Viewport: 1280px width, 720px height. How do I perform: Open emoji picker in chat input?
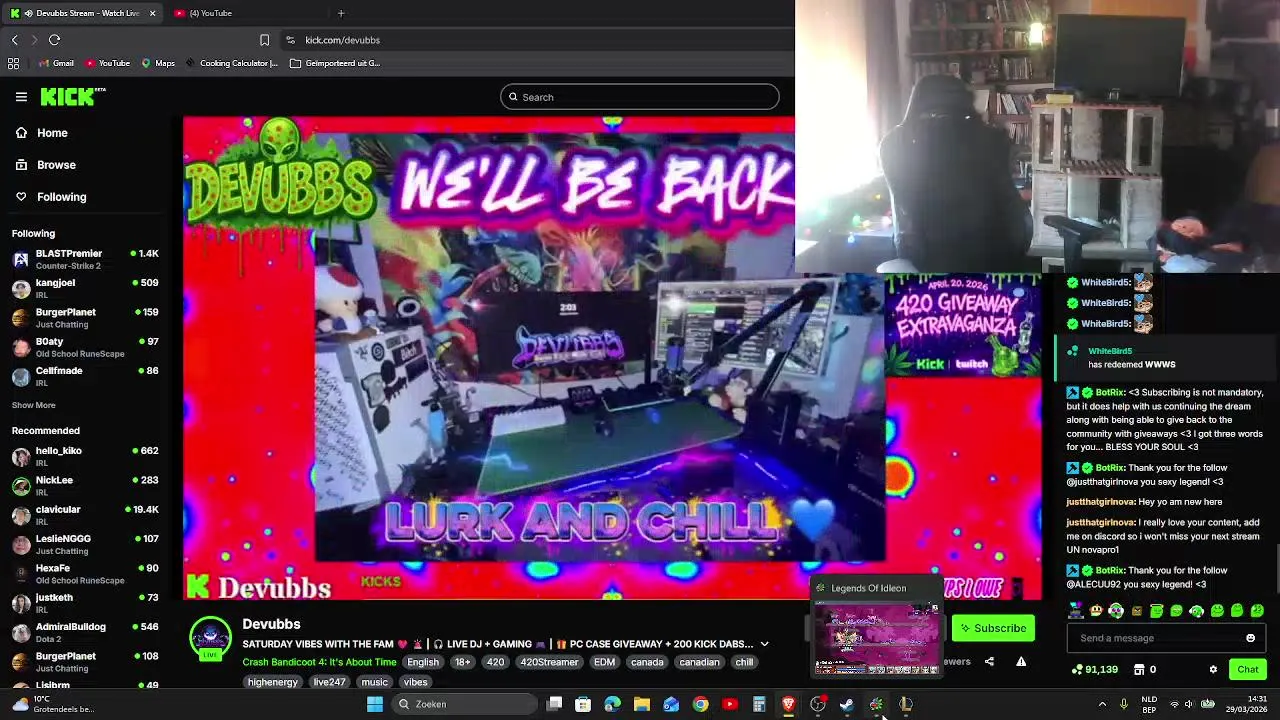(x=1250, y=638)
